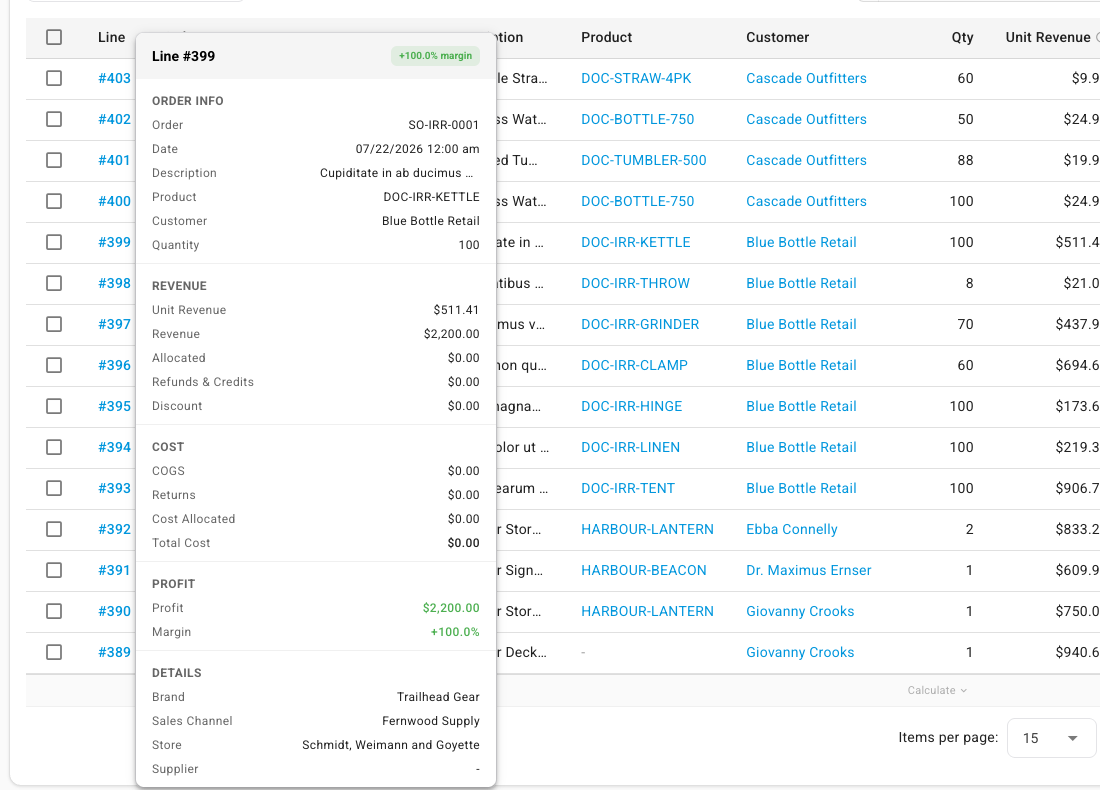This screenshot has height=790, width=1100.
Task: Open Giovanny Crooks in line #389 row
Action: (800, 652)
